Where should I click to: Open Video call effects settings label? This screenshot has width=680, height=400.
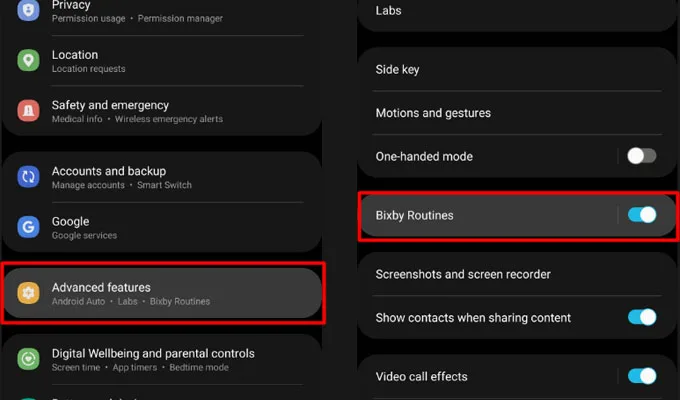click(x=422, y=377)
